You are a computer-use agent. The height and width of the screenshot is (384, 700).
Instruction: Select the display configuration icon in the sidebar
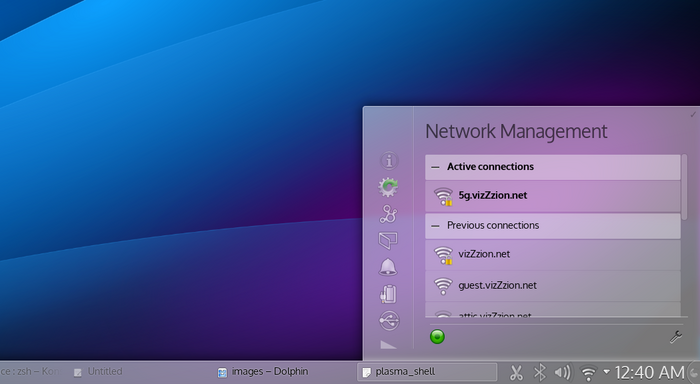388,240
